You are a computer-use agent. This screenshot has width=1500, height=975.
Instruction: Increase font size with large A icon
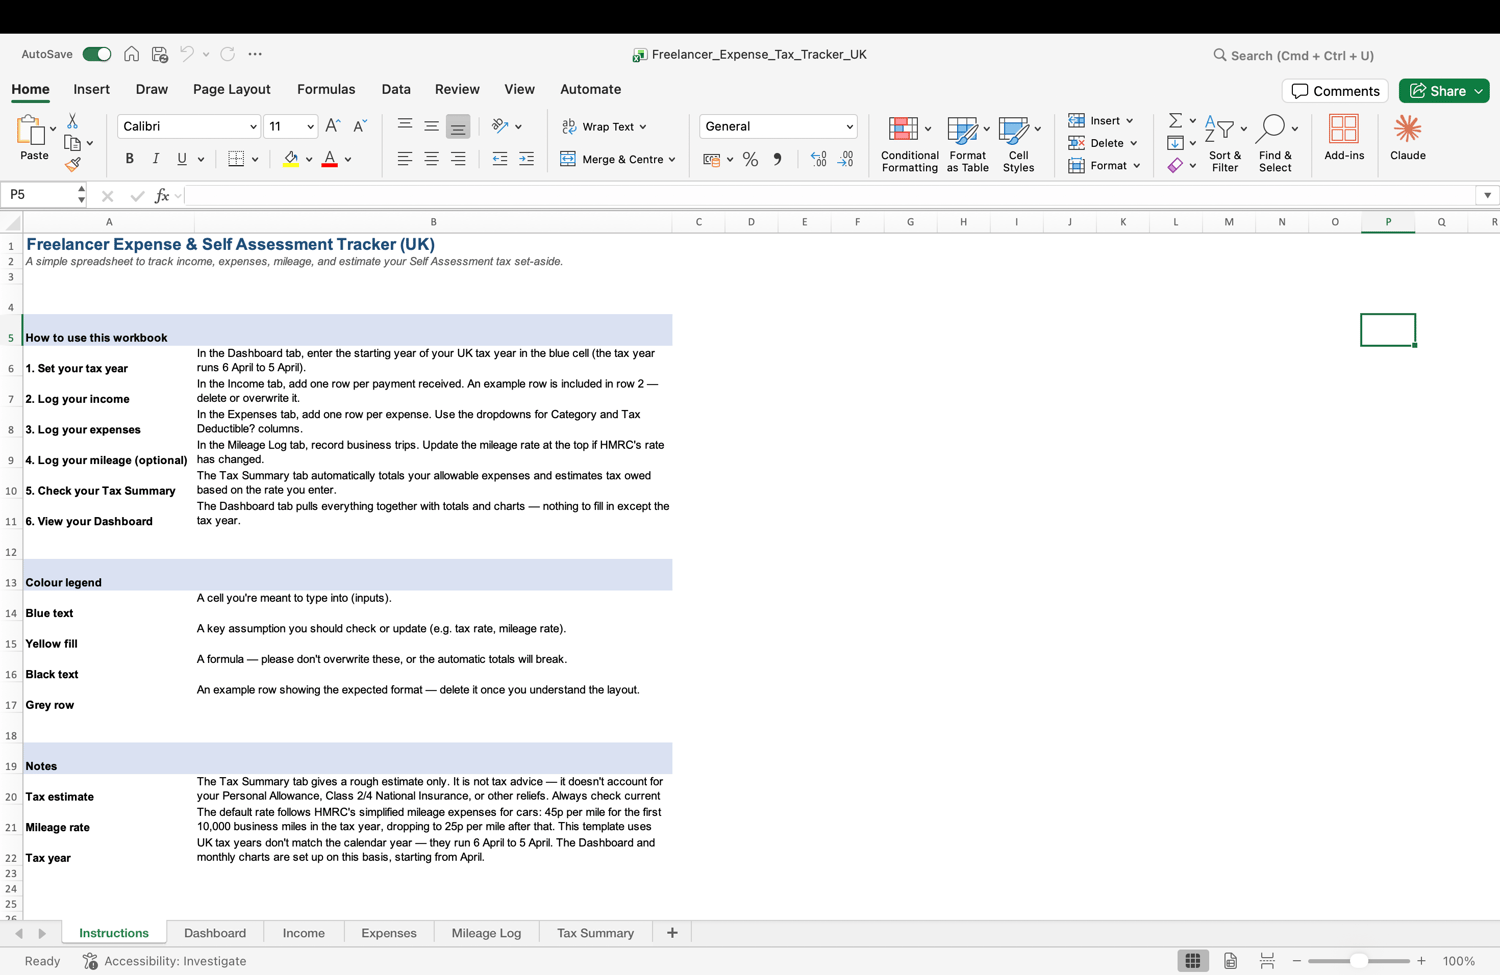pyautogui.click(x=333, y=126)
